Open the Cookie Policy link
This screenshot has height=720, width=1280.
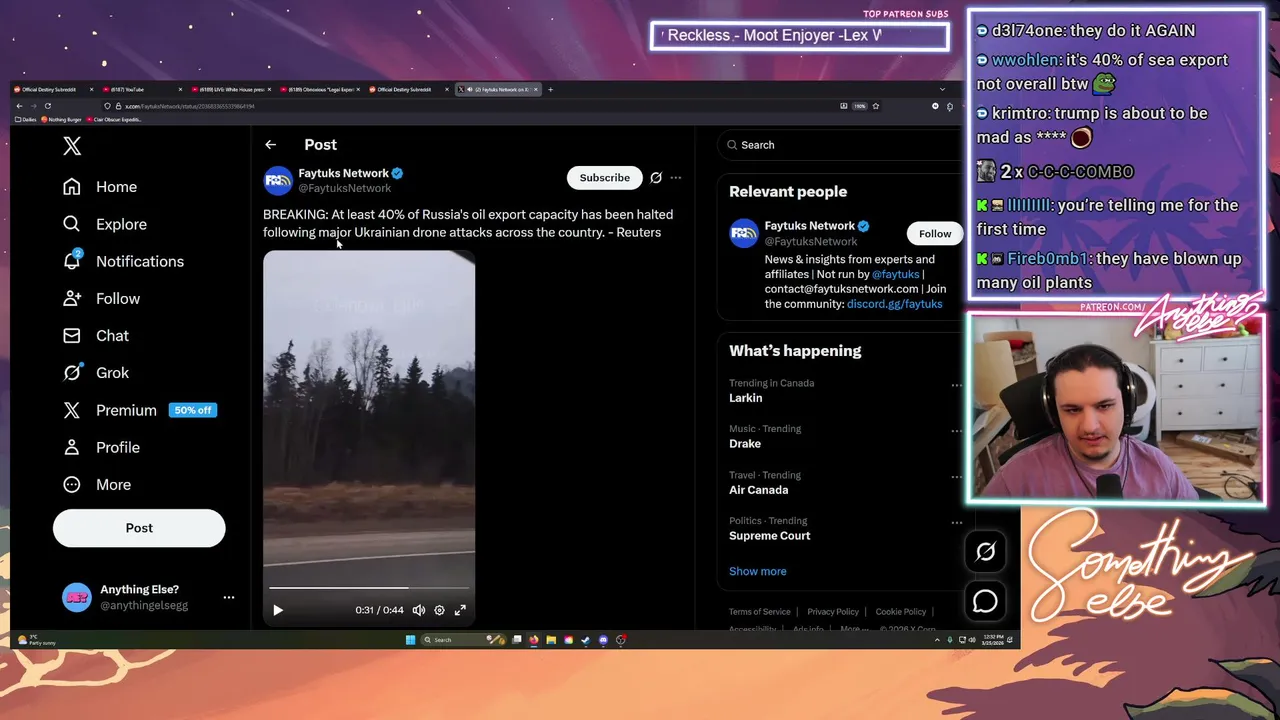click(901, 612)
